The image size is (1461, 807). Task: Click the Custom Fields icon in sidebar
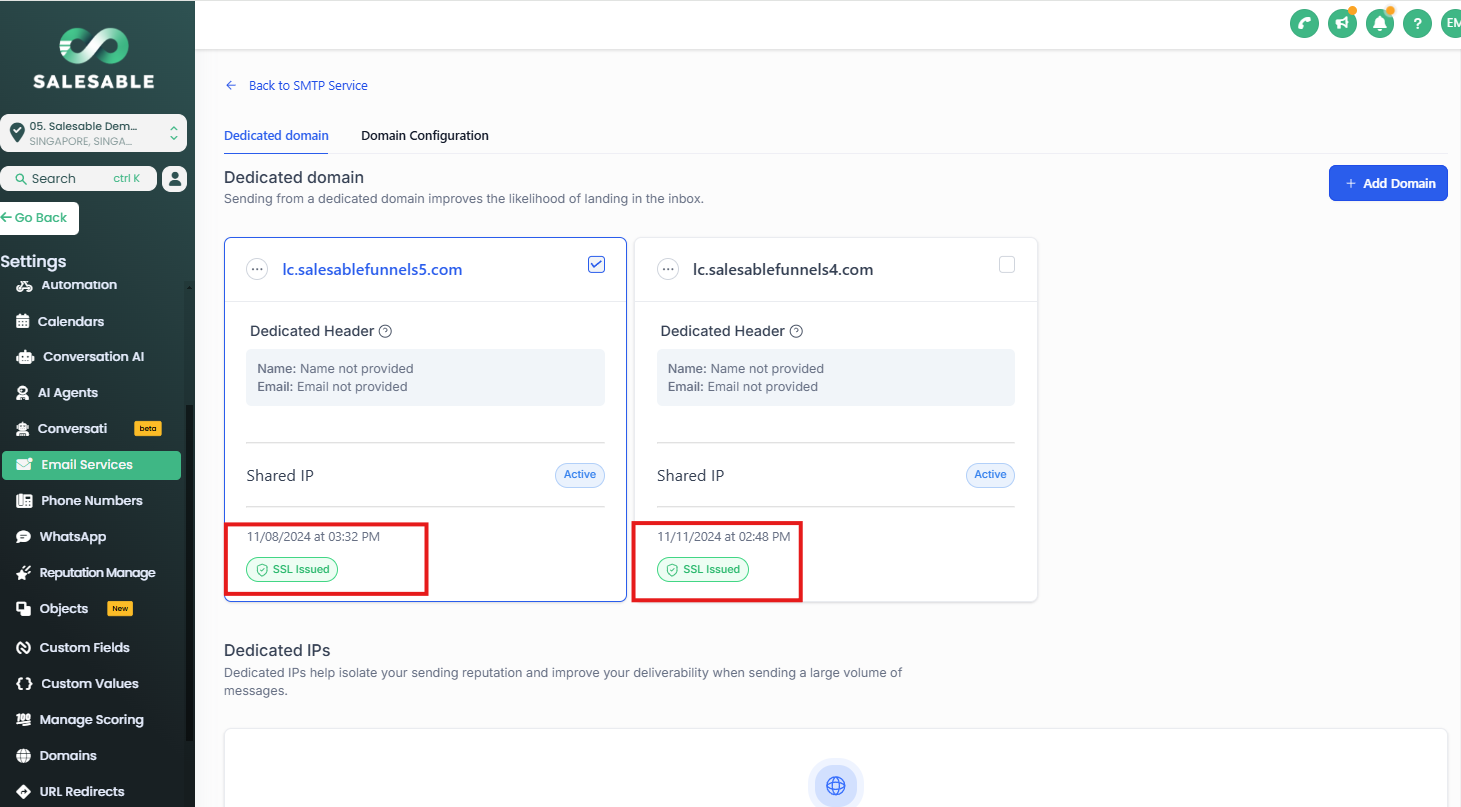[x=24, y=648]
